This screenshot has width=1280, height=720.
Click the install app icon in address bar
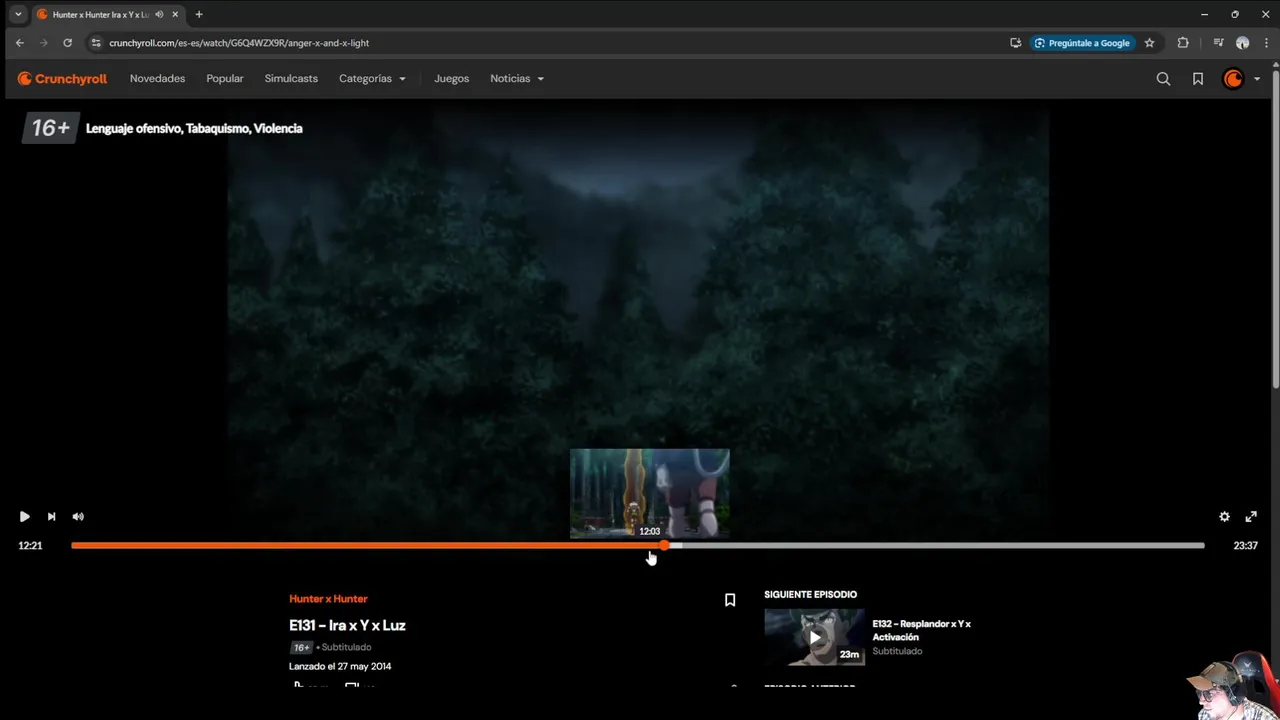pos(1016,43)
